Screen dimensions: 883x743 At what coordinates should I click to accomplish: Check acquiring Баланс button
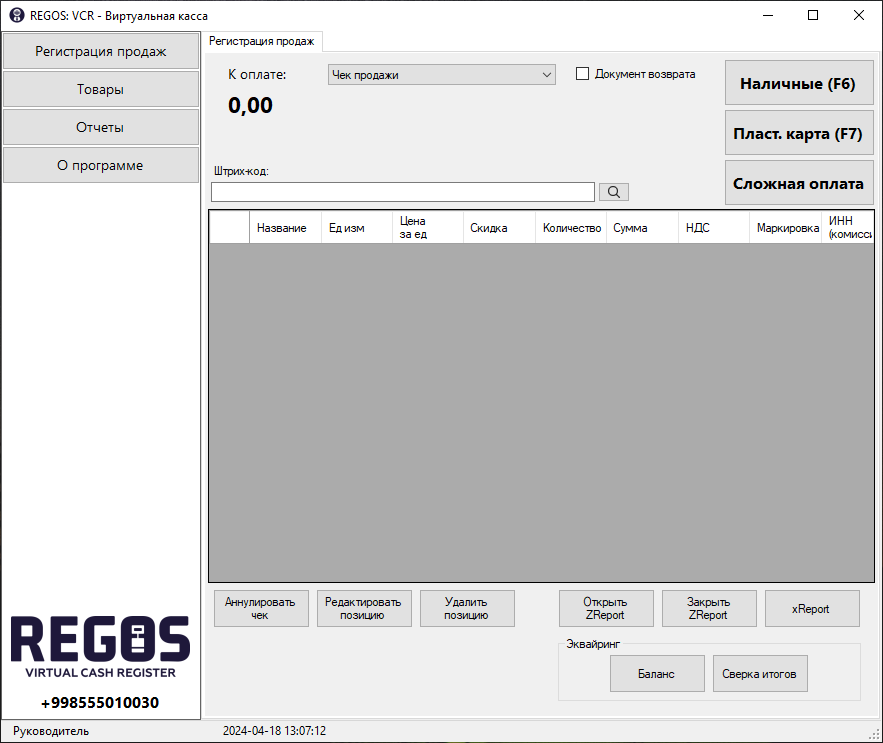tap(656, 674)
